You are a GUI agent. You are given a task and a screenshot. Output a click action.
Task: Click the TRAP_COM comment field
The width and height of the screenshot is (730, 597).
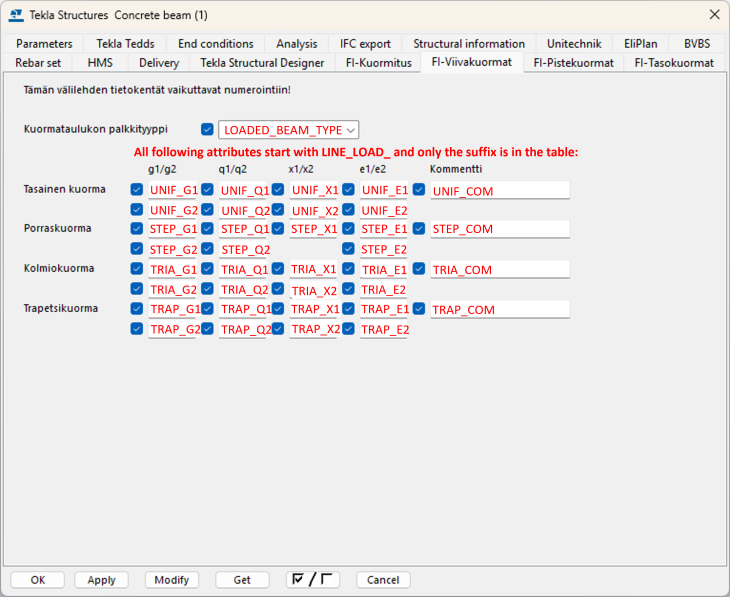(x=500, y=309)
